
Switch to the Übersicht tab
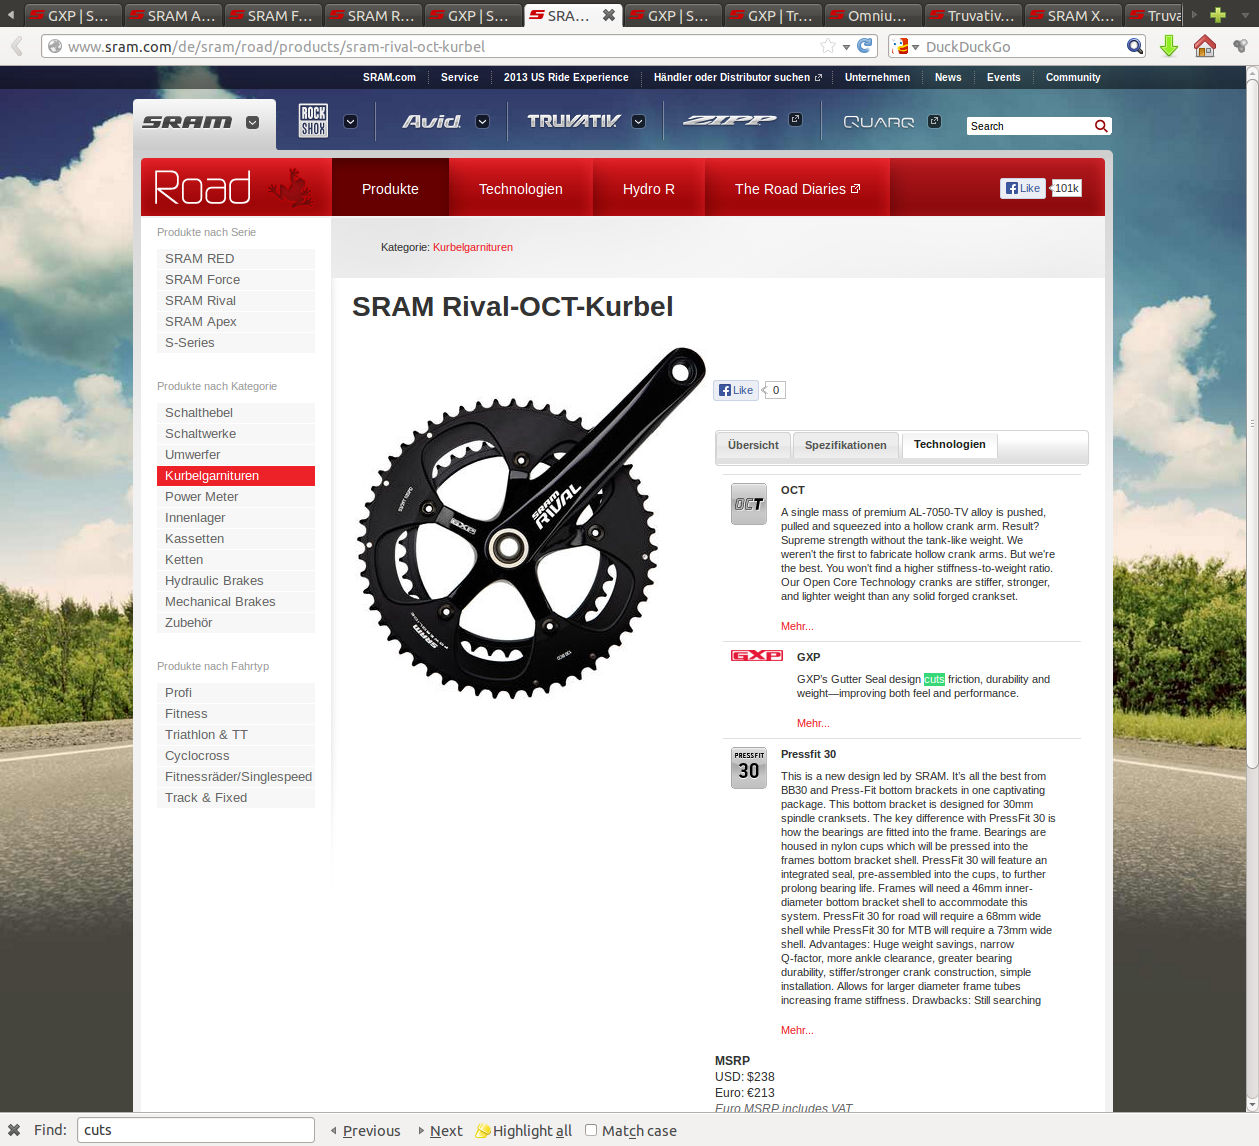[753, 446]
